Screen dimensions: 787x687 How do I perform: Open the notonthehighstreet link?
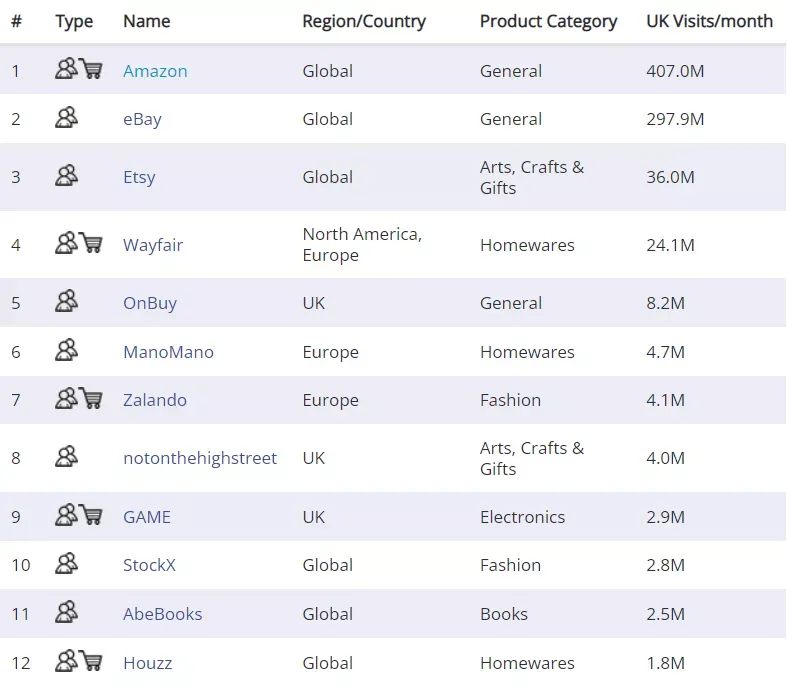click(200, 458)
